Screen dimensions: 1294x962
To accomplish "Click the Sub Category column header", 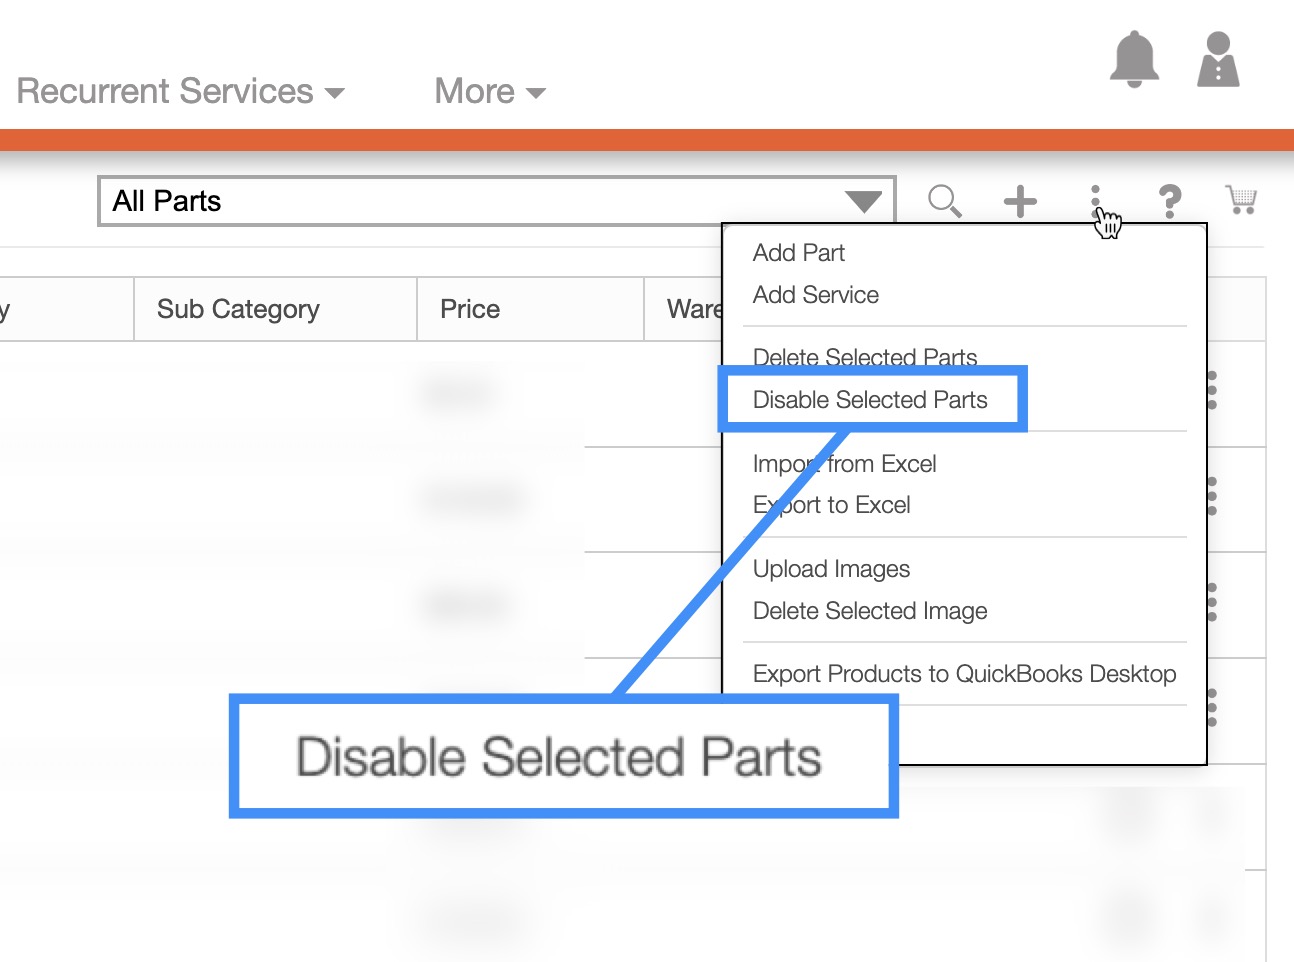I will [x=238, y=310].
